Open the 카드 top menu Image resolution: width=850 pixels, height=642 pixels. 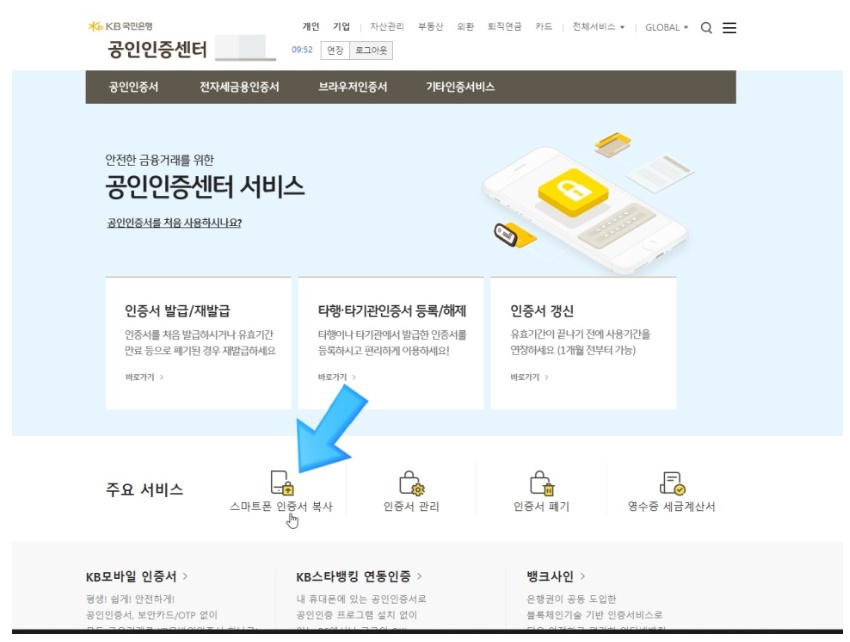[543, 27]
